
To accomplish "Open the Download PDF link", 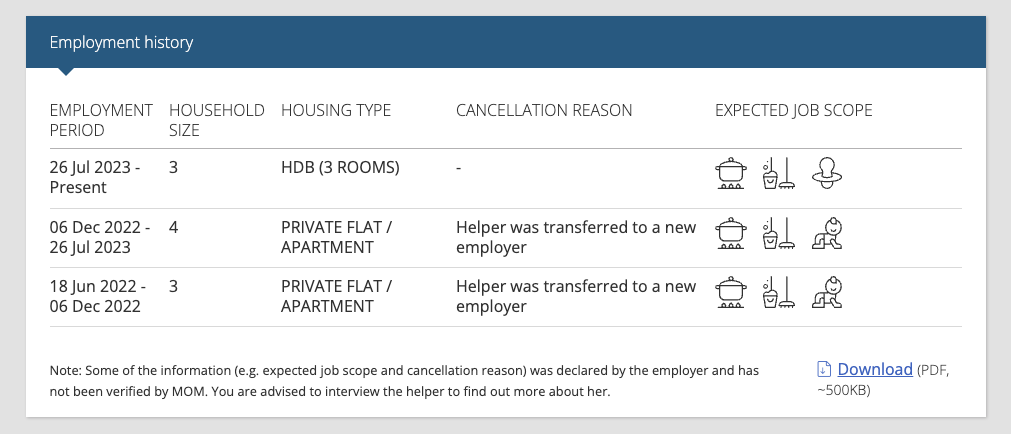I will (875, 370).
